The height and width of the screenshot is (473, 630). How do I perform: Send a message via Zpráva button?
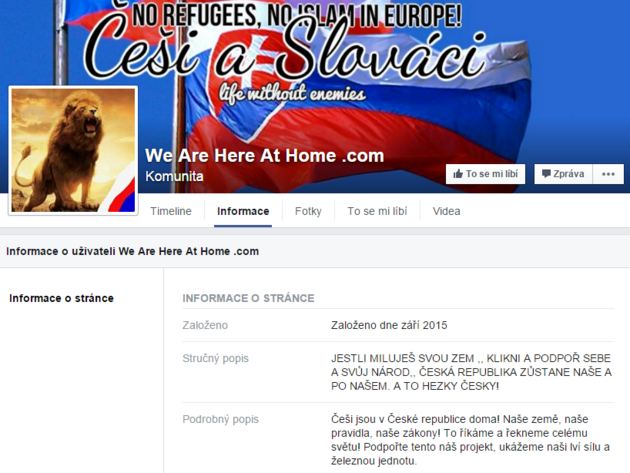(563, 174)
